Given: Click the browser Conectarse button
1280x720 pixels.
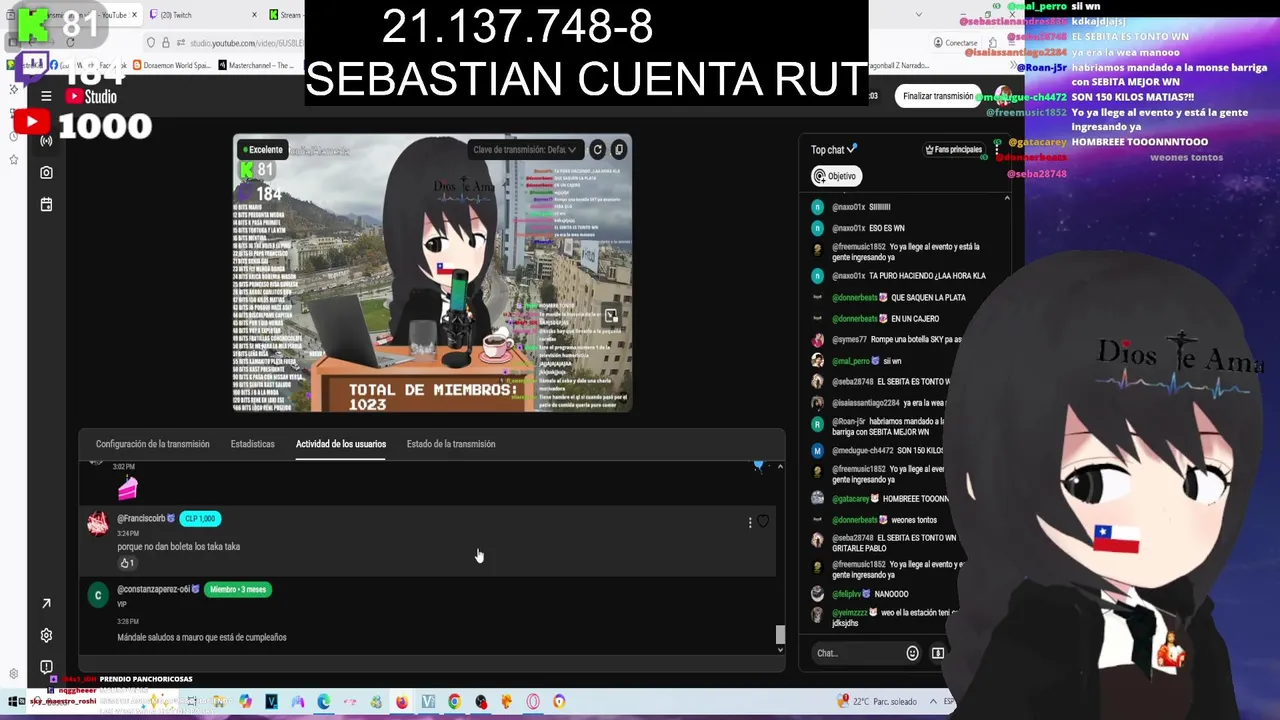Looking at the screenshot, I should click(x=955, y=43).
